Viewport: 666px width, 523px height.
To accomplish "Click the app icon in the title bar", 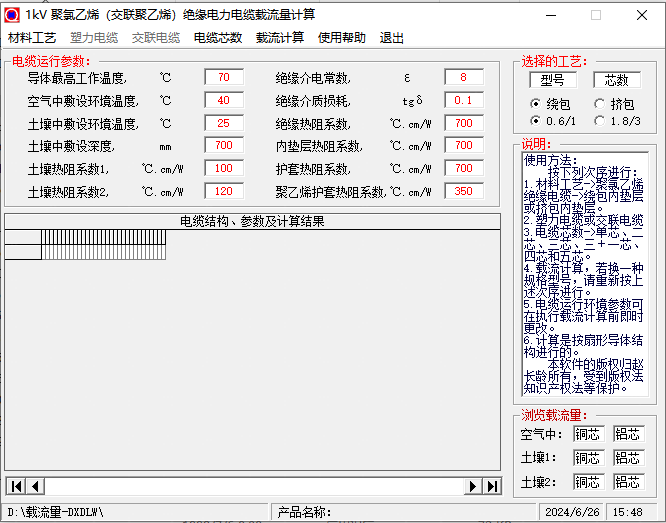I will click(12, 14).
